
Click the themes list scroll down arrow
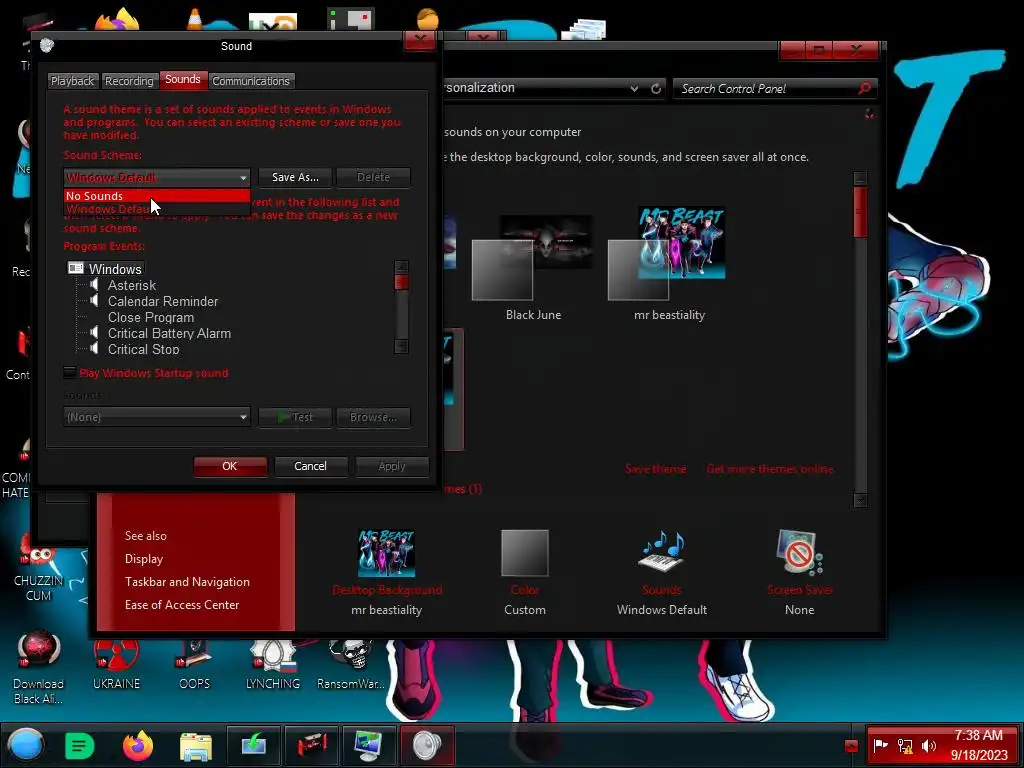[860, 500]
